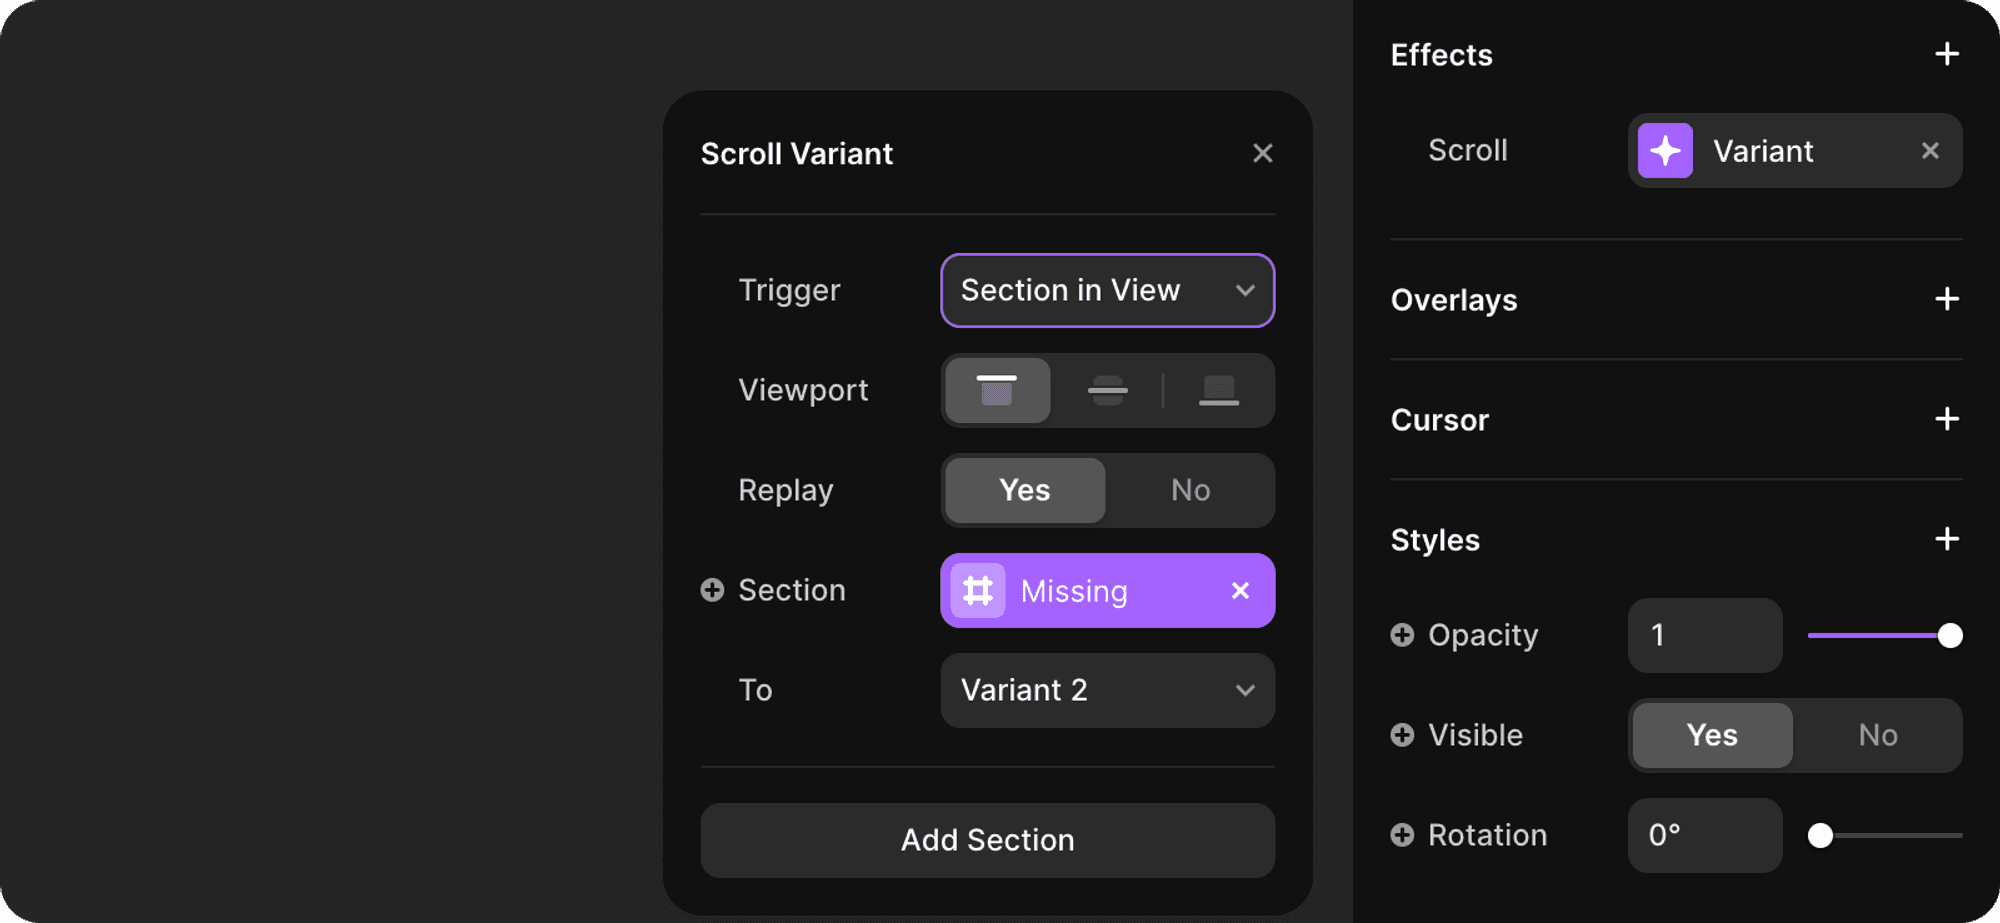Click the Opacity slider handle

tap(1949, 635)
